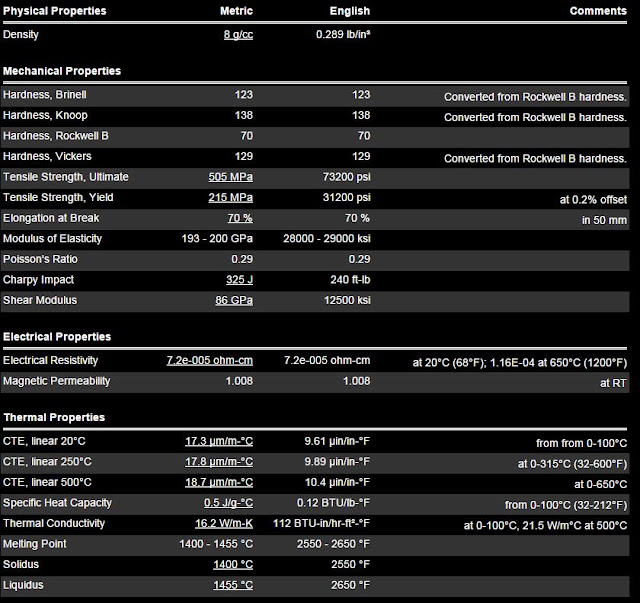Screen dimensions: 640x603
Task: Click the Hardness, Vickers row label
Action: pyautogui.click(x=47, y=156)
